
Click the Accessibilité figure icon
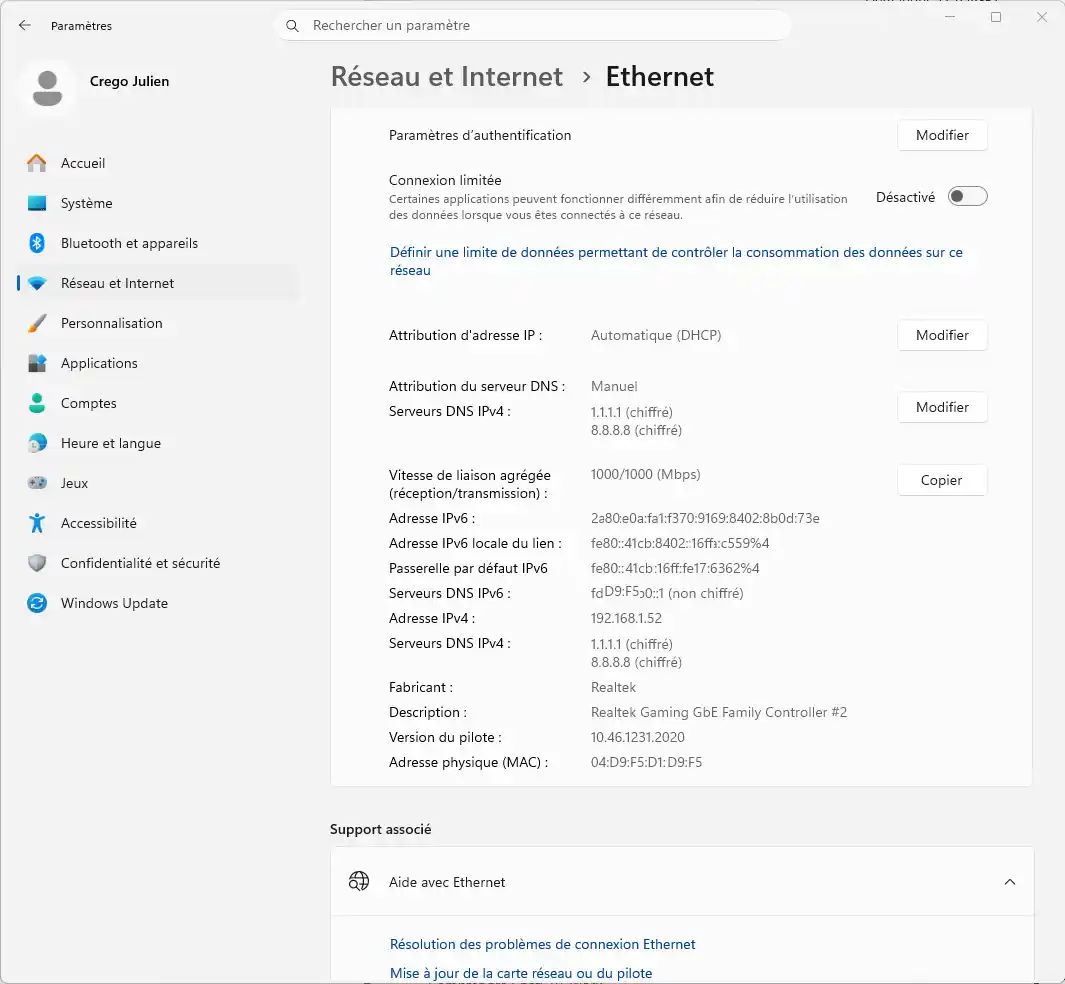[x=37, y=523]
